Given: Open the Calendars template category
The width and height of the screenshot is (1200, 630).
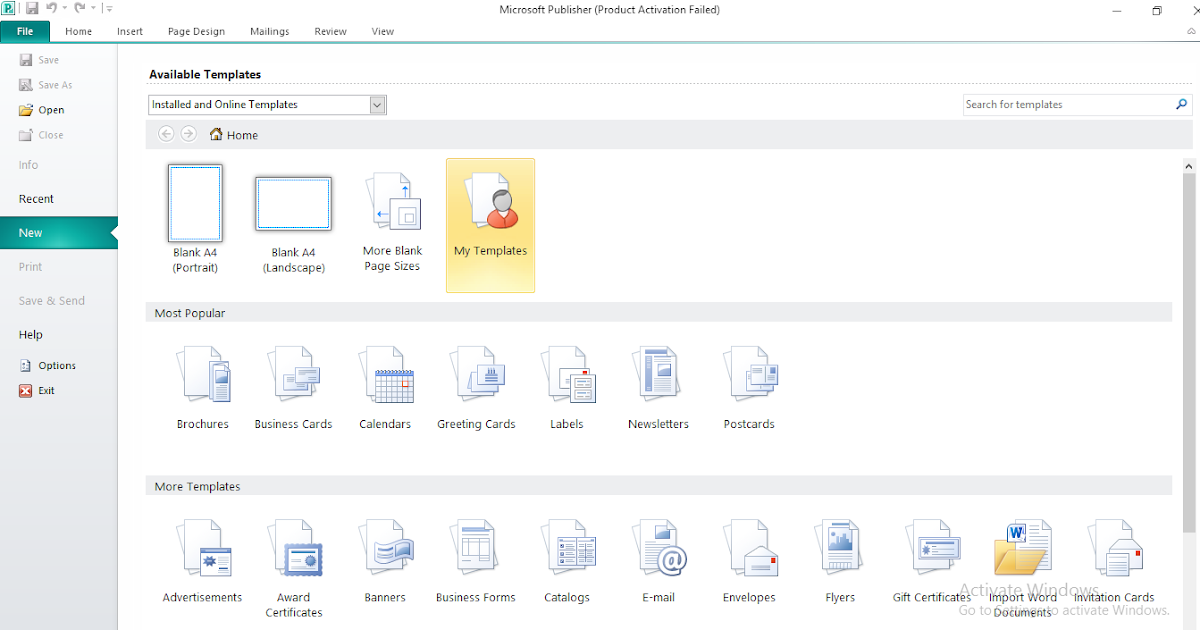Looking at the screenshot, I should (385, 388).
